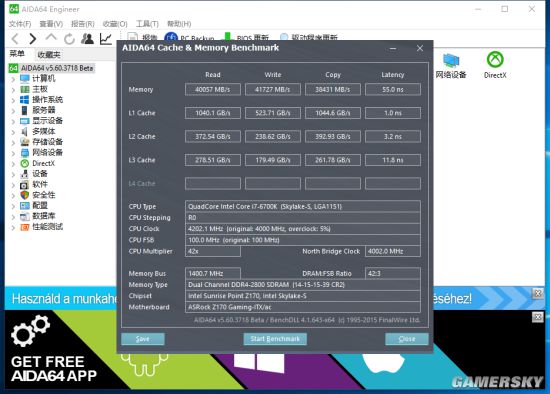Click the Close button in benchmark dialog
This screenshot has height=394, width=550.
407,339
